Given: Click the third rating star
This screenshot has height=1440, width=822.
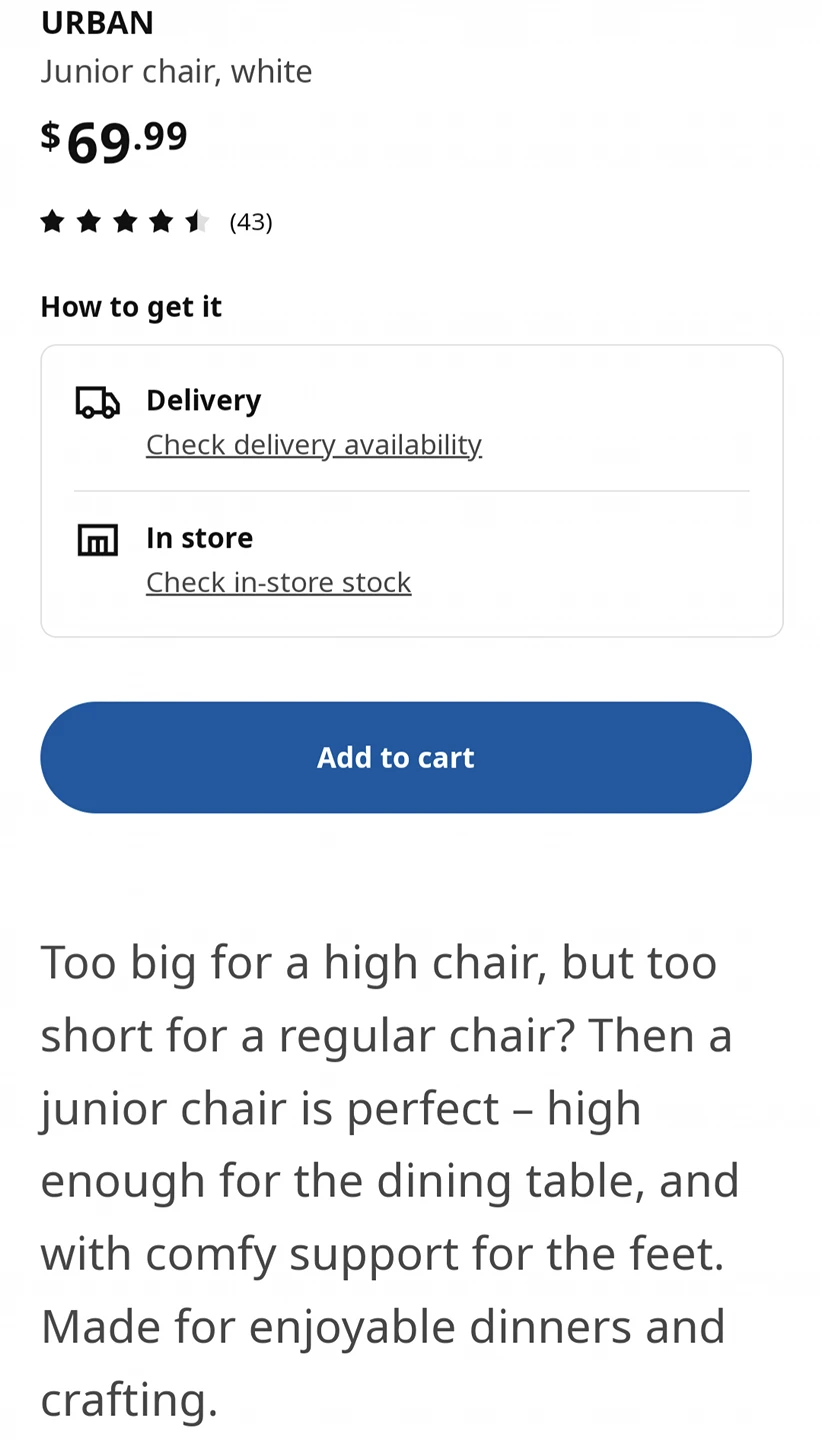Looking at the screenshot, I should [125, 221].
